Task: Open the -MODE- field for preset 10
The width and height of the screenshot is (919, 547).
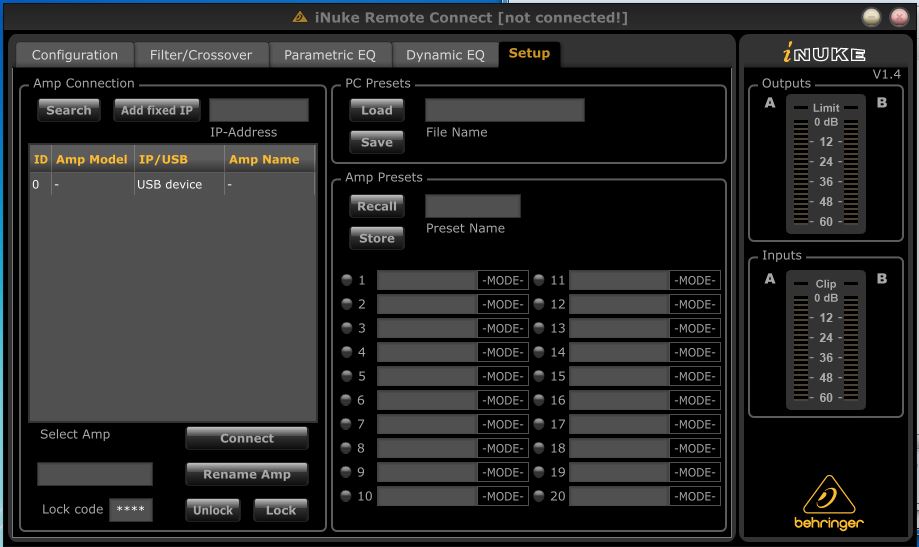Action: pyautogui.click(x=502, y=496)
